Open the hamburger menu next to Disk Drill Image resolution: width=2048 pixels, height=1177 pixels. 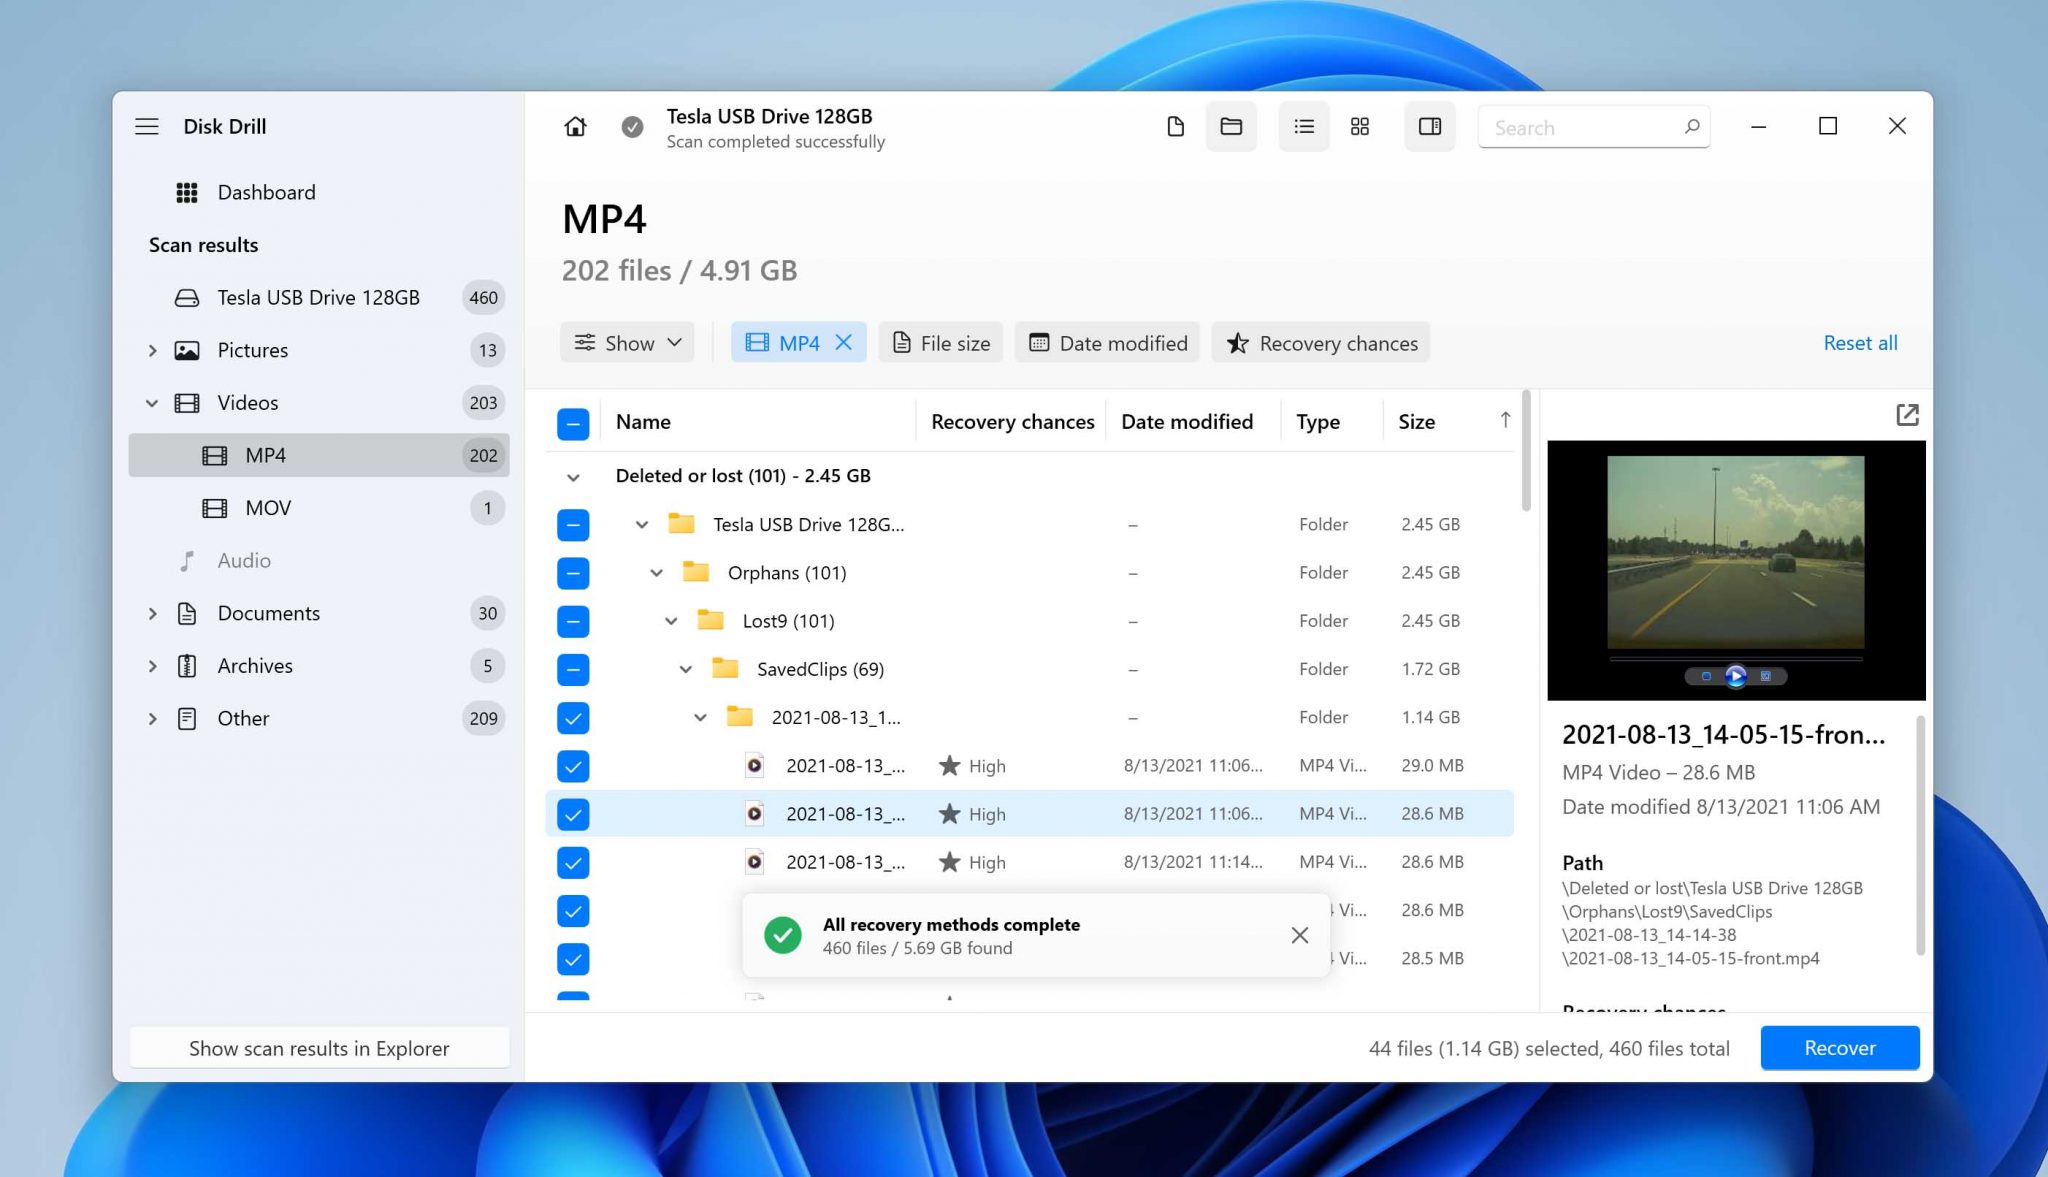point(147,127)
